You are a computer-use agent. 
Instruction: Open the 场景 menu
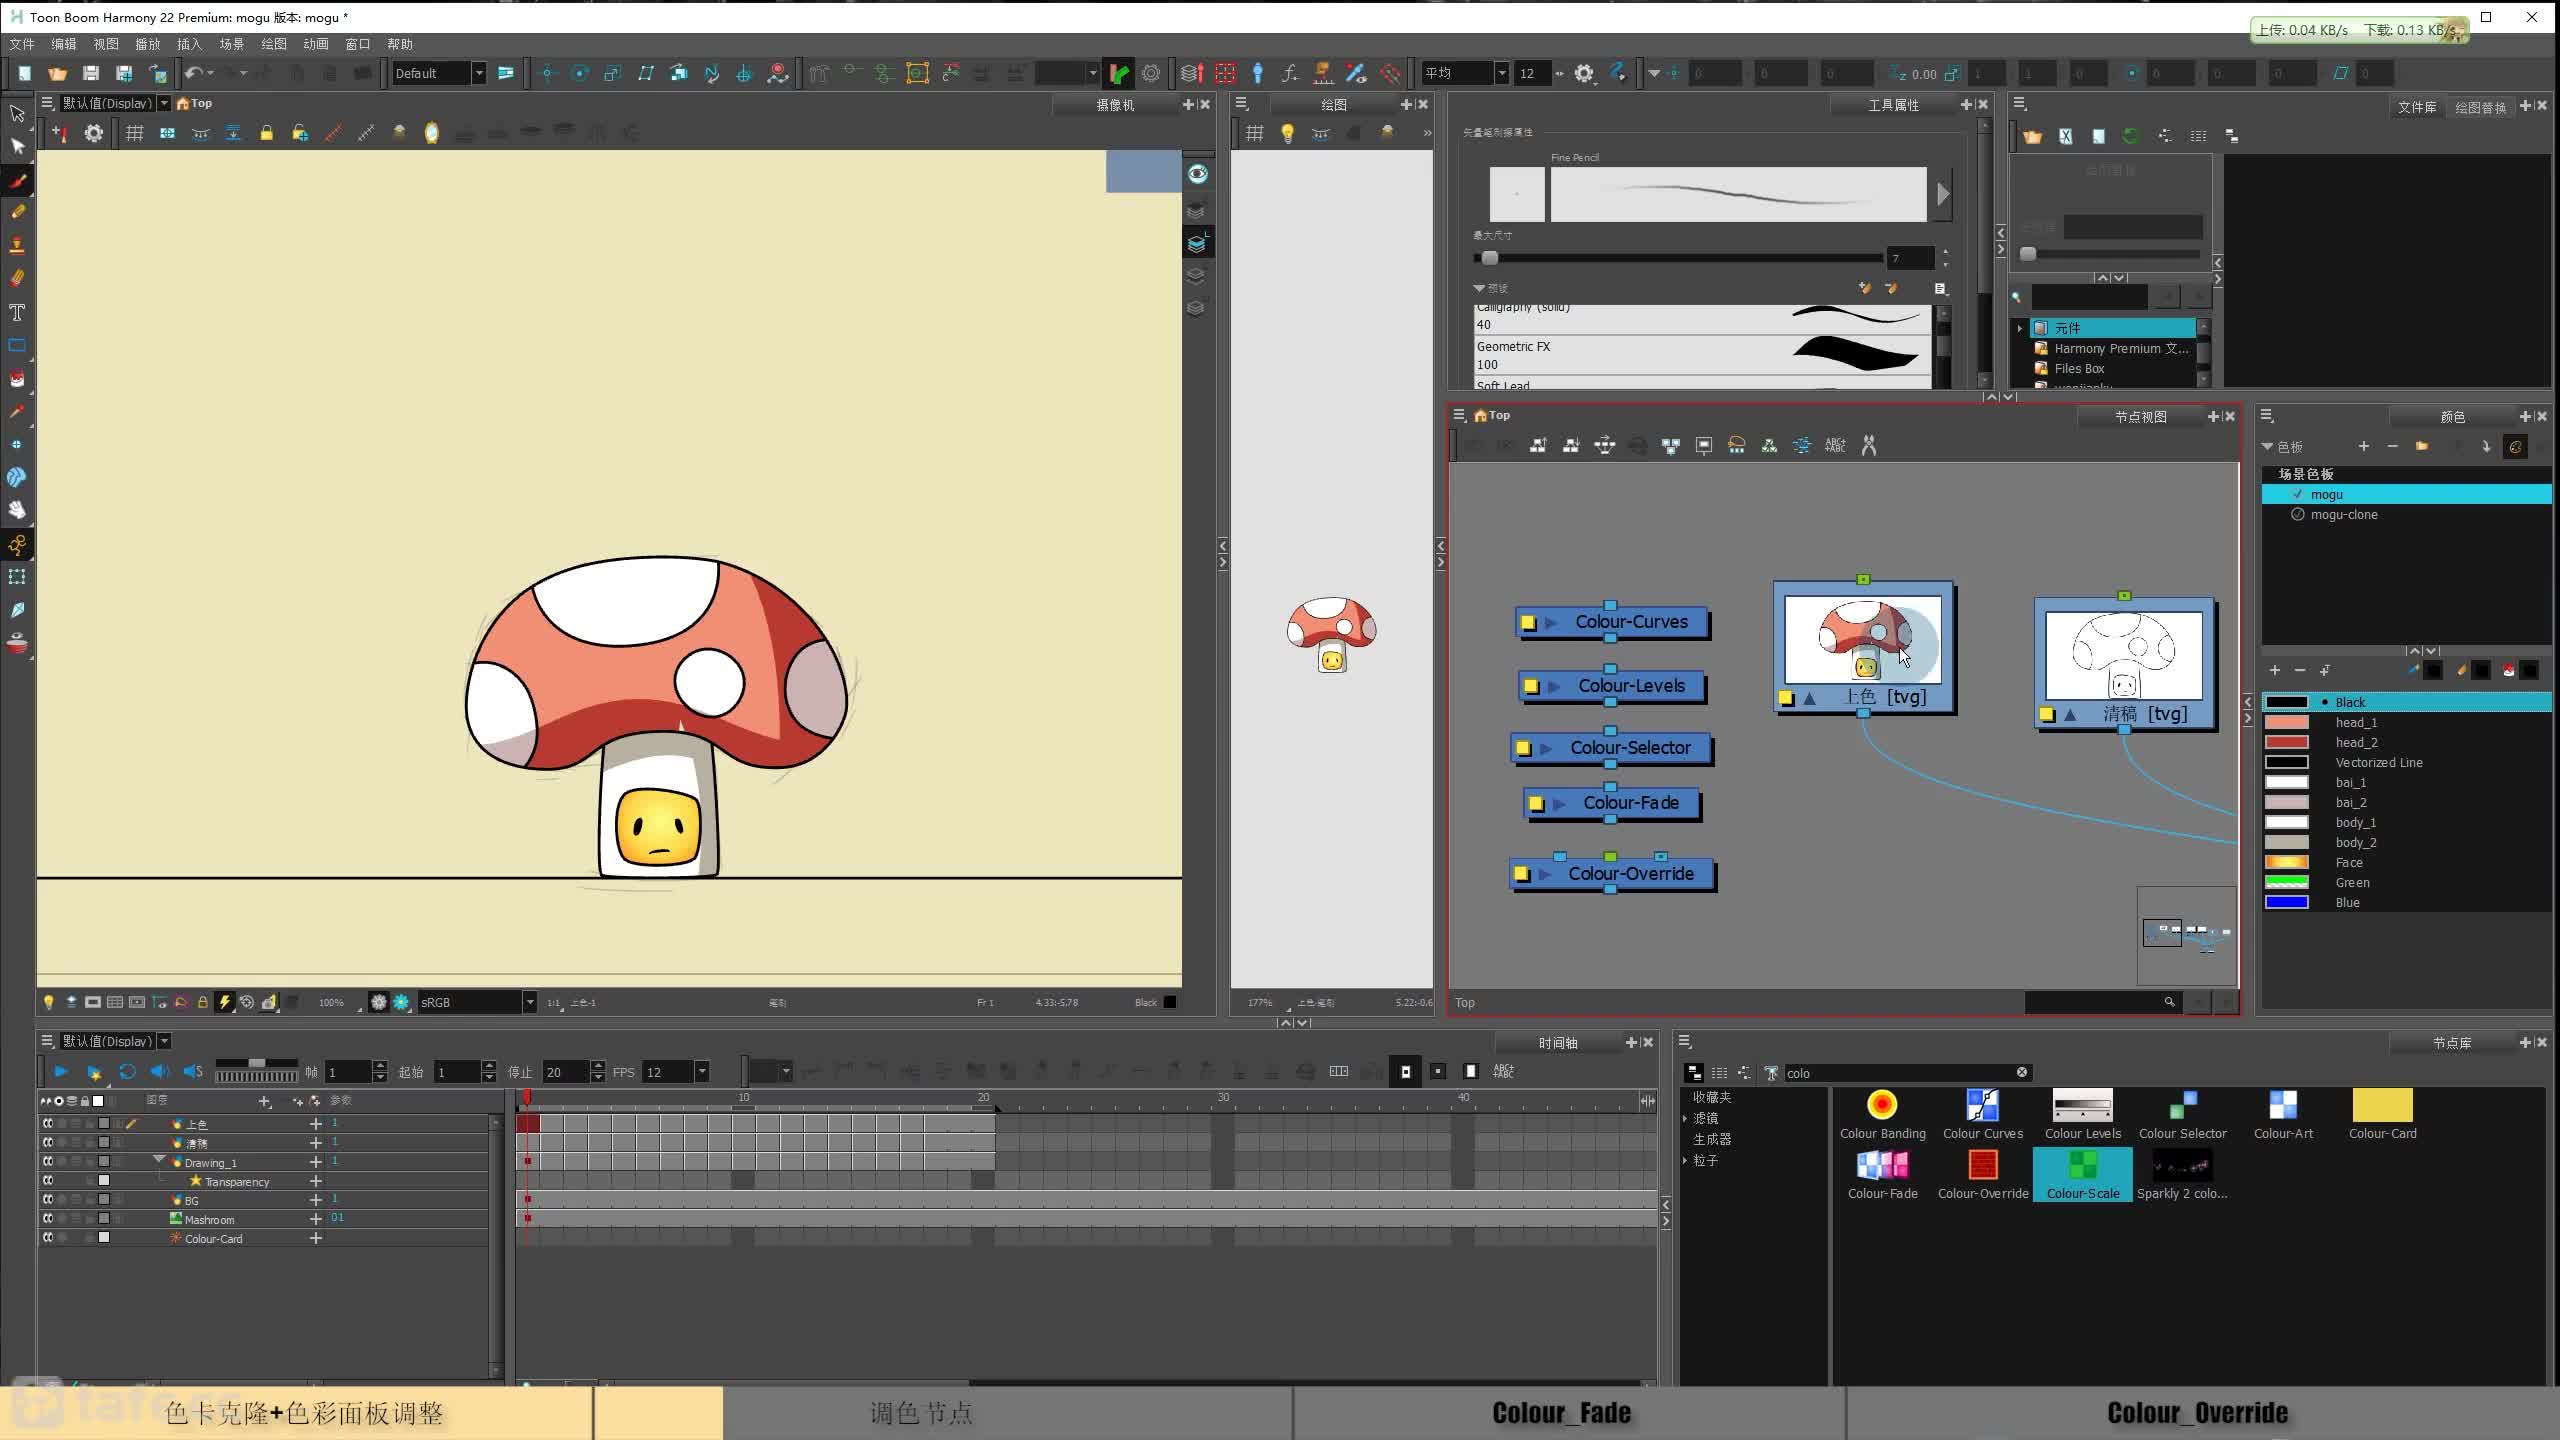pos(232,44)
